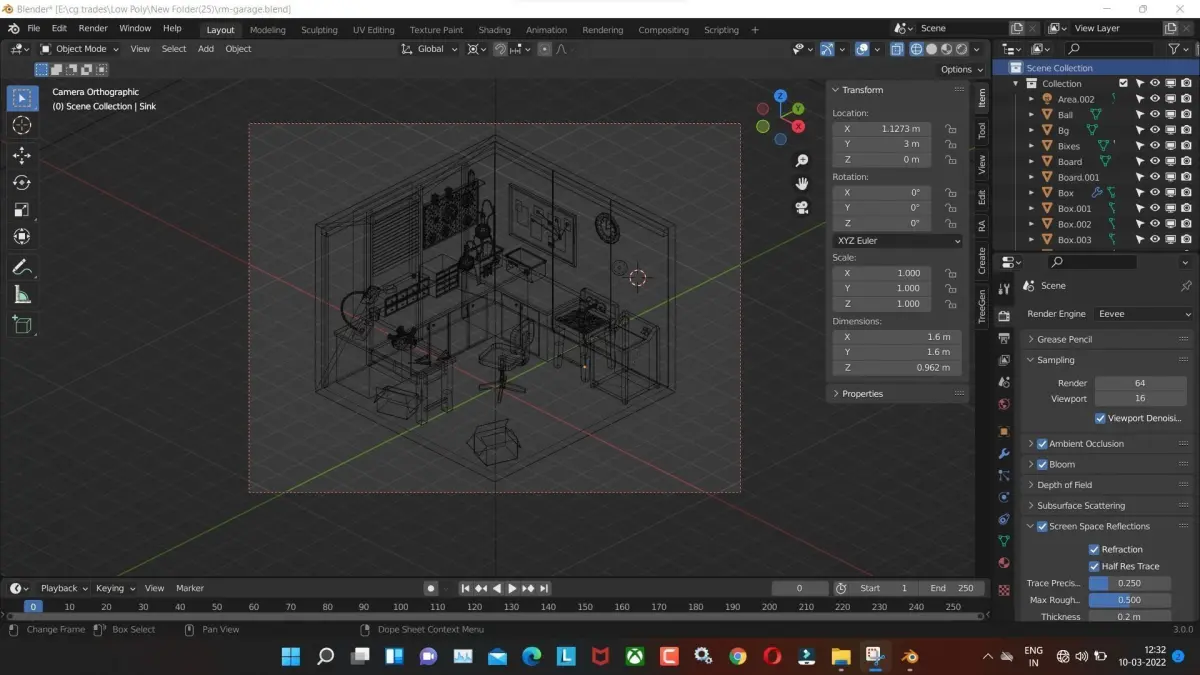This screenshot has height=675, width=1200.
Task: Click the zoom magnifier viewport icon
Action: pyautogui.click(x=802, y=161)
